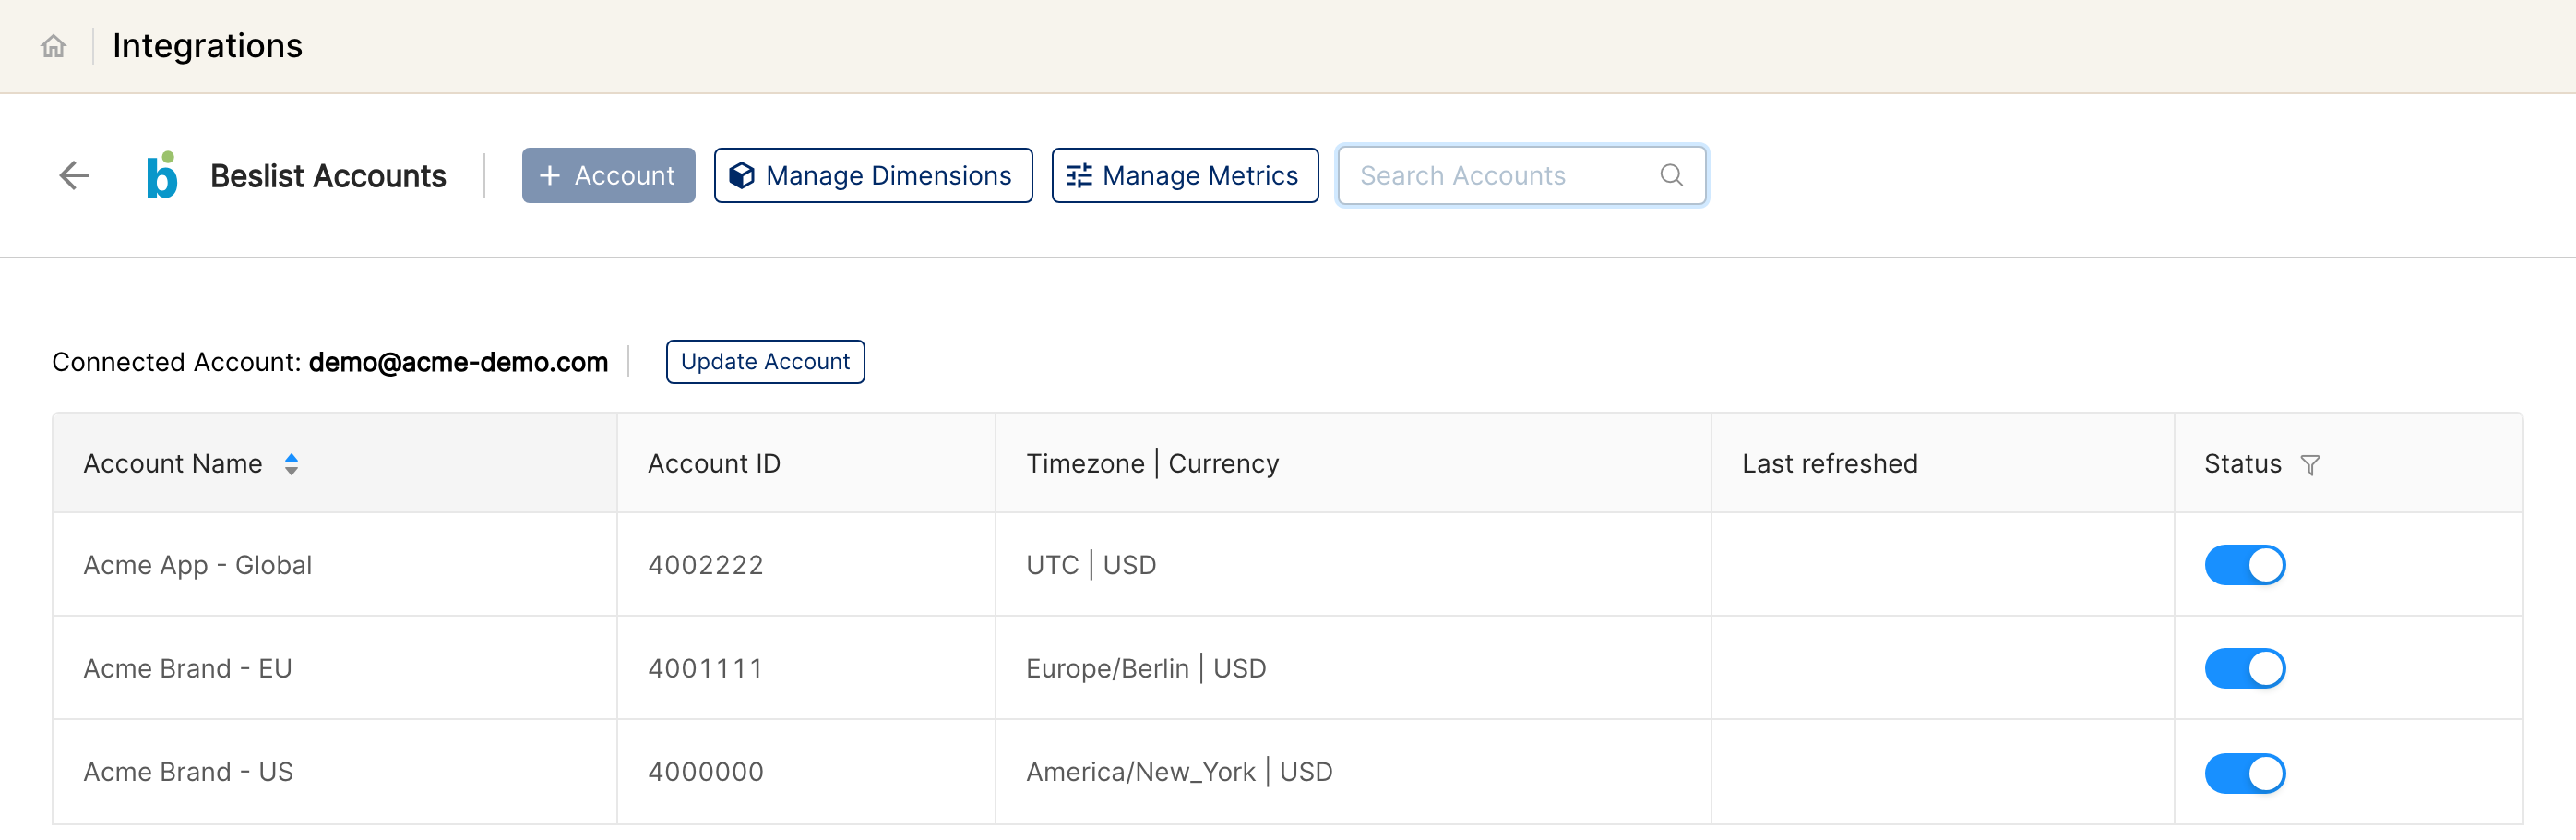Click the Beslist logo icon
This screenshot has height=840, width=2576.
click(162, 175)
